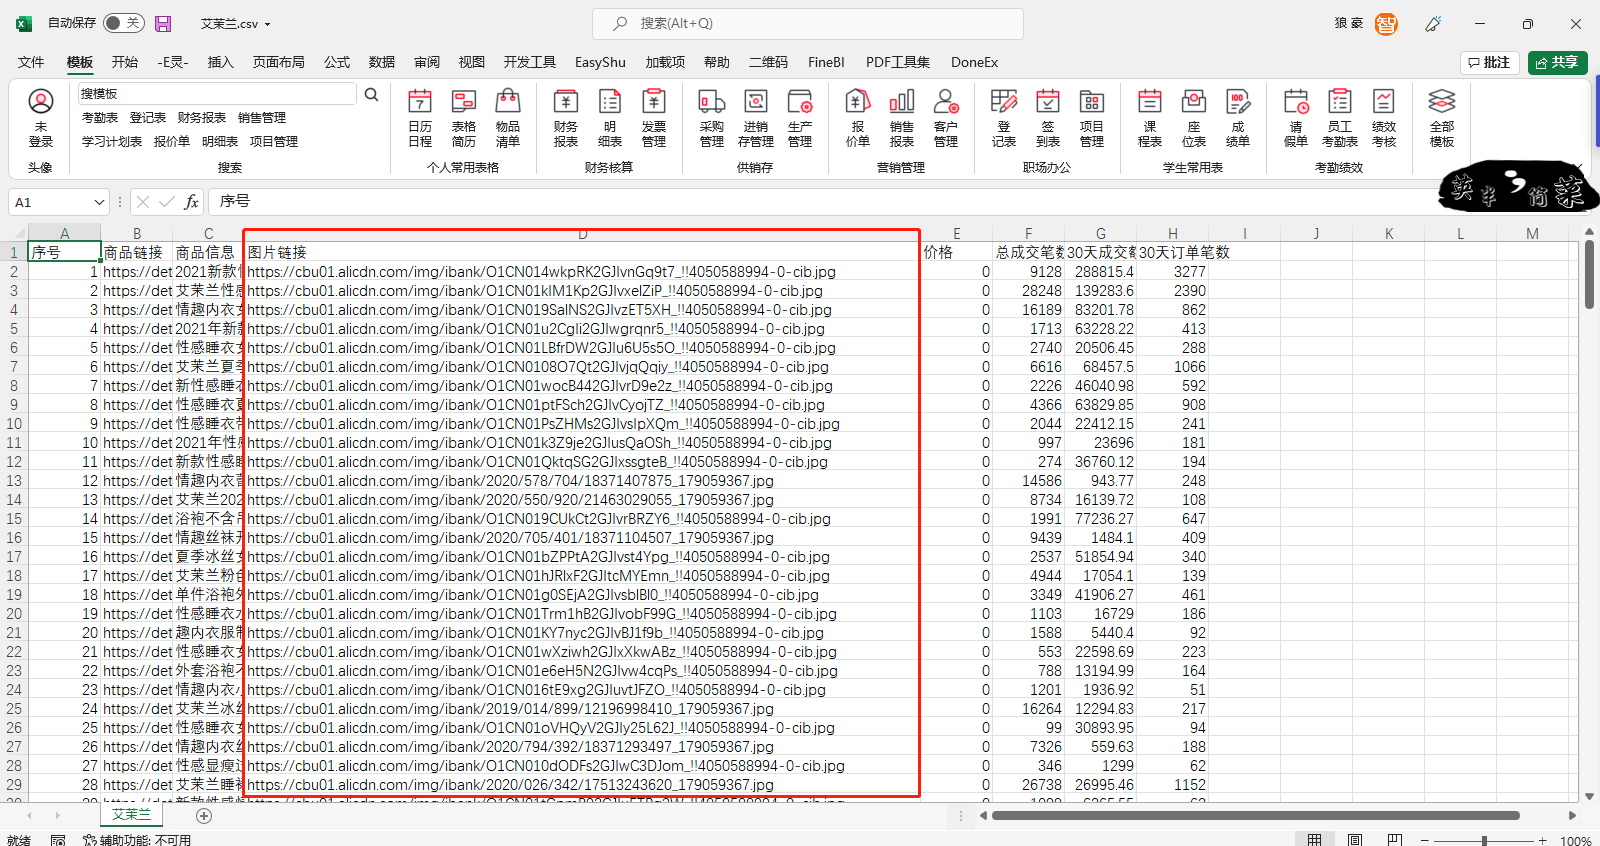Click the 批注 comments button
The width and height of the screenshot is (1600, 846).
(1490, 62)
